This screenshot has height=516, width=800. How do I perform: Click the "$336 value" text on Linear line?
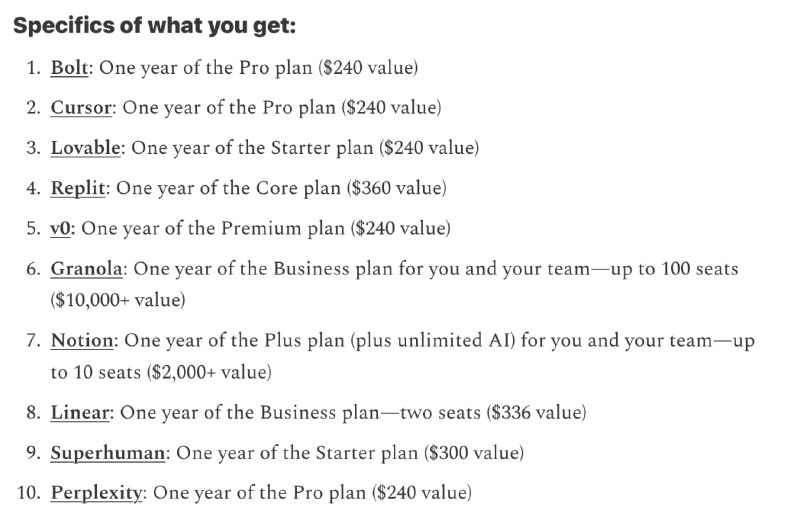pyautogui.click(x=537, y=412)
